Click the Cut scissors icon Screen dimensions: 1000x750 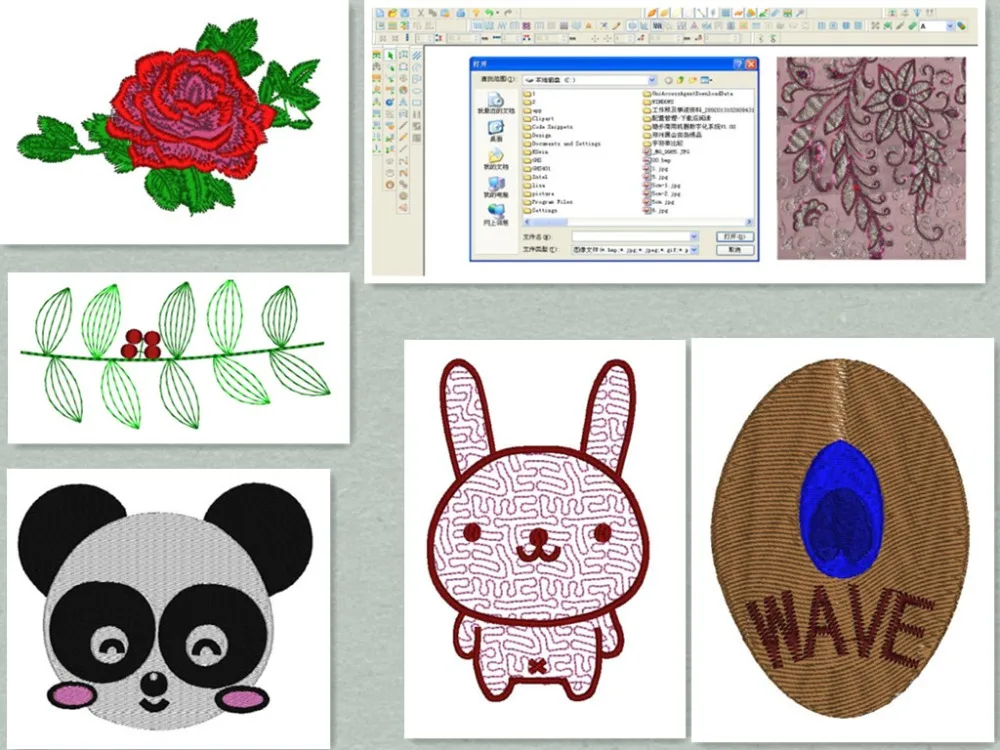click(421, 13)
